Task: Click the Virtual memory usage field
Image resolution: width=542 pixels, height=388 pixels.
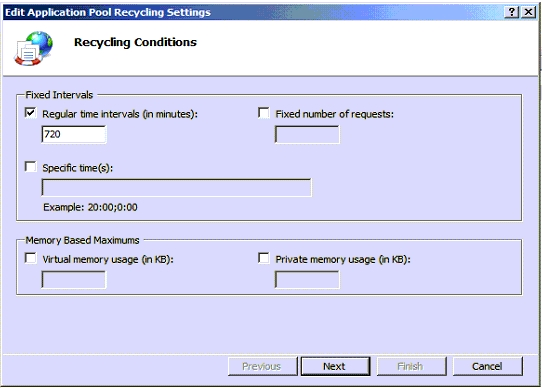Action: click(74, 279)
